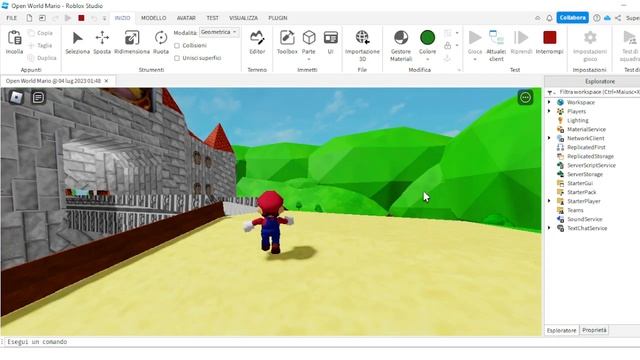Image resolution: width=640 pixels, height=360 pixels.
Task: Click the Gioca play button
Action: (x=475, y=38)
